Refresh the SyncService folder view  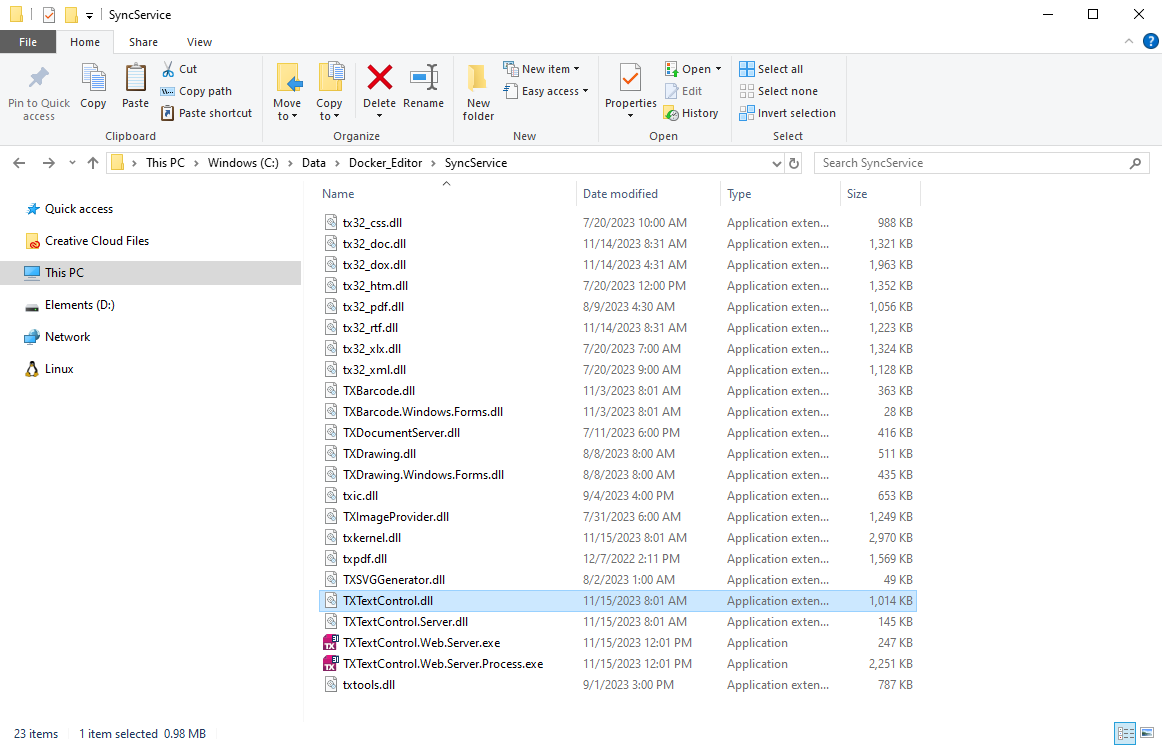pyautogui.click(x=794, y=163)
